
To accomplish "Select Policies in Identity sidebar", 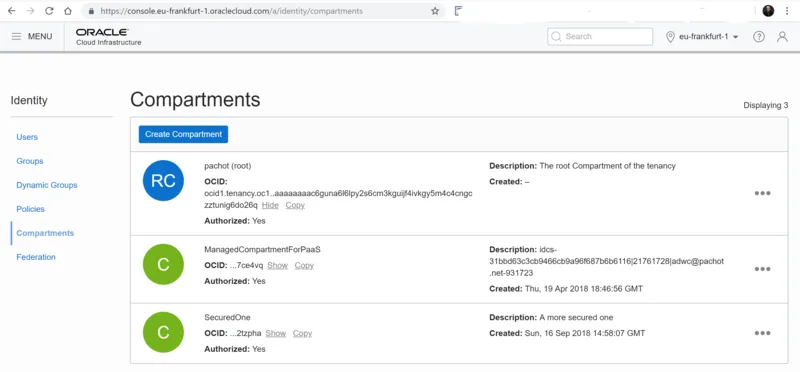I will point(30,209).
